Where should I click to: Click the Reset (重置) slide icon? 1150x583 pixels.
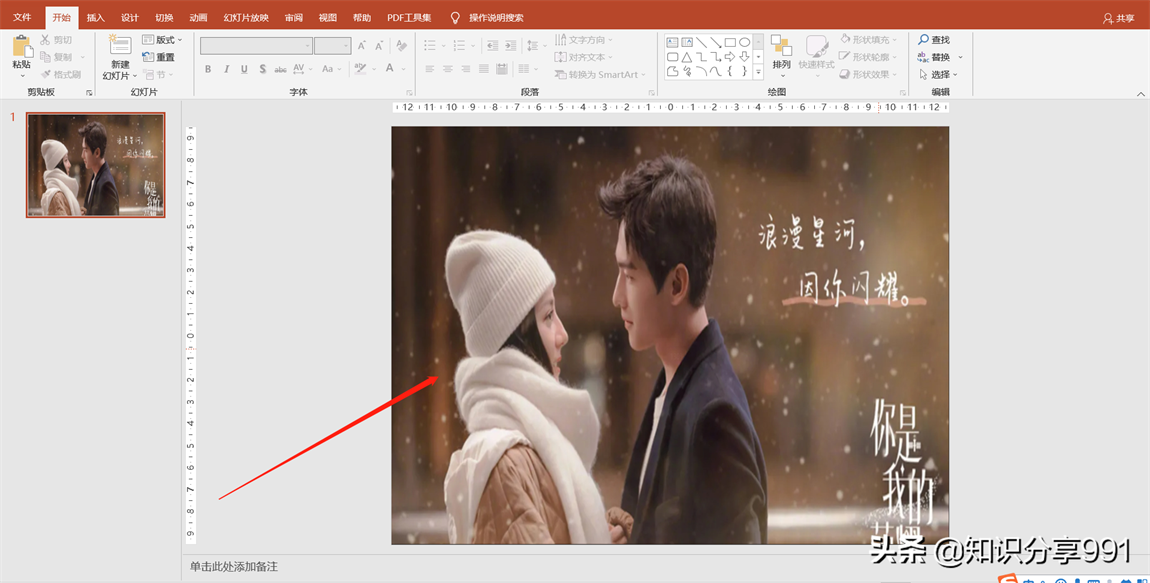tap(158, 58)
